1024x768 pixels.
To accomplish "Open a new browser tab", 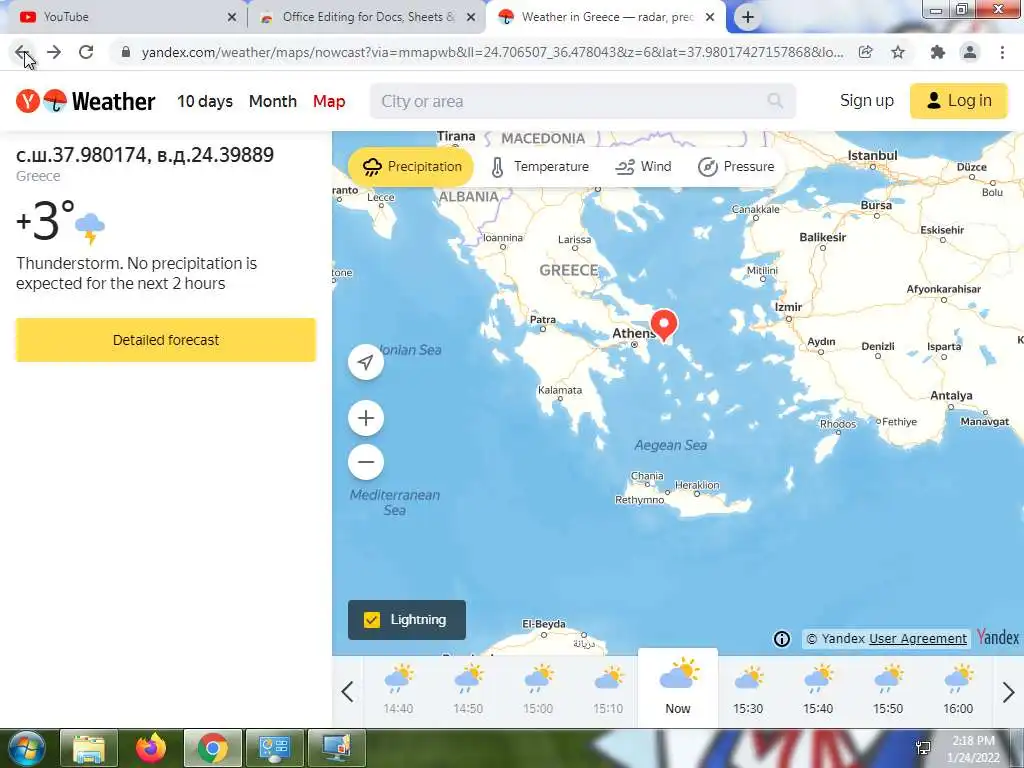I will pos(748,17).
